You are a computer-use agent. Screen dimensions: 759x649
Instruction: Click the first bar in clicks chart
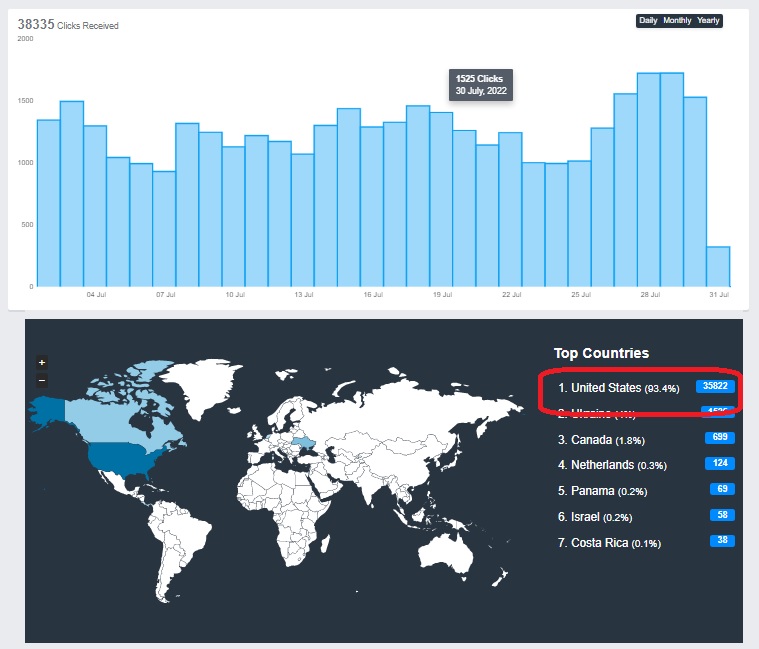48,203
